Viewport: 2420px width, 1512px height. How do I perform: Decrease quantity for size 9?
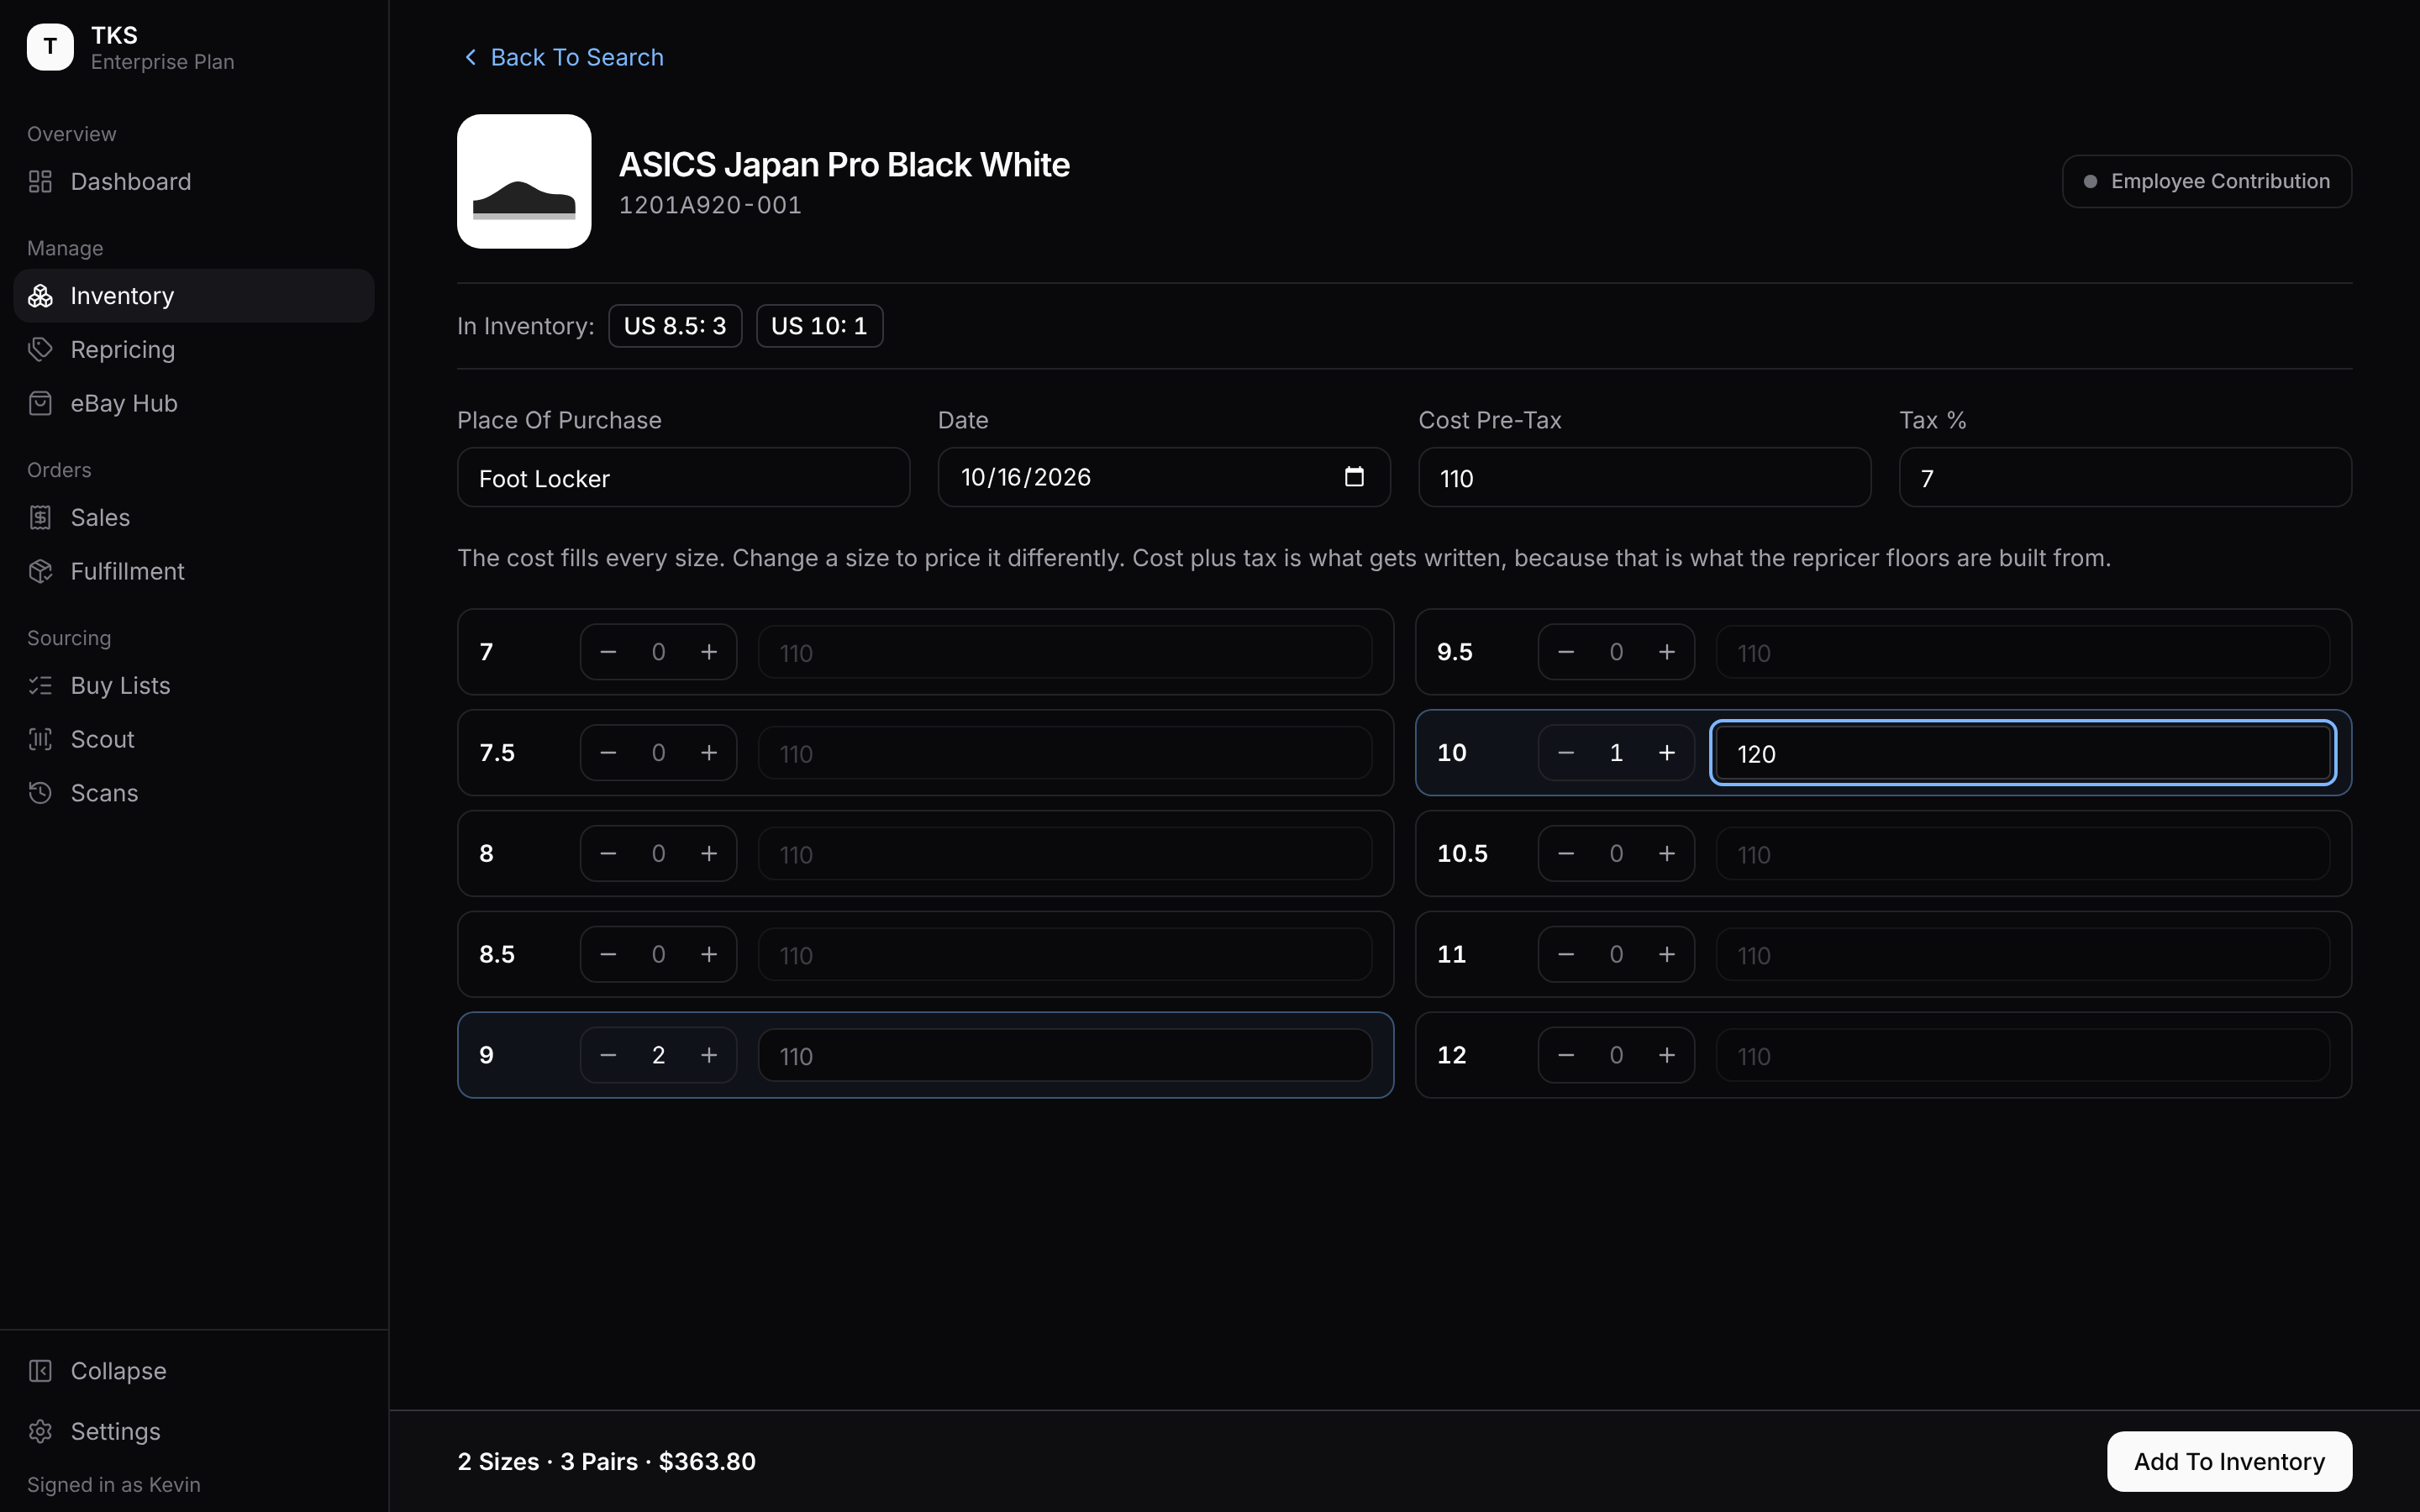click(x=608, y=1055)
